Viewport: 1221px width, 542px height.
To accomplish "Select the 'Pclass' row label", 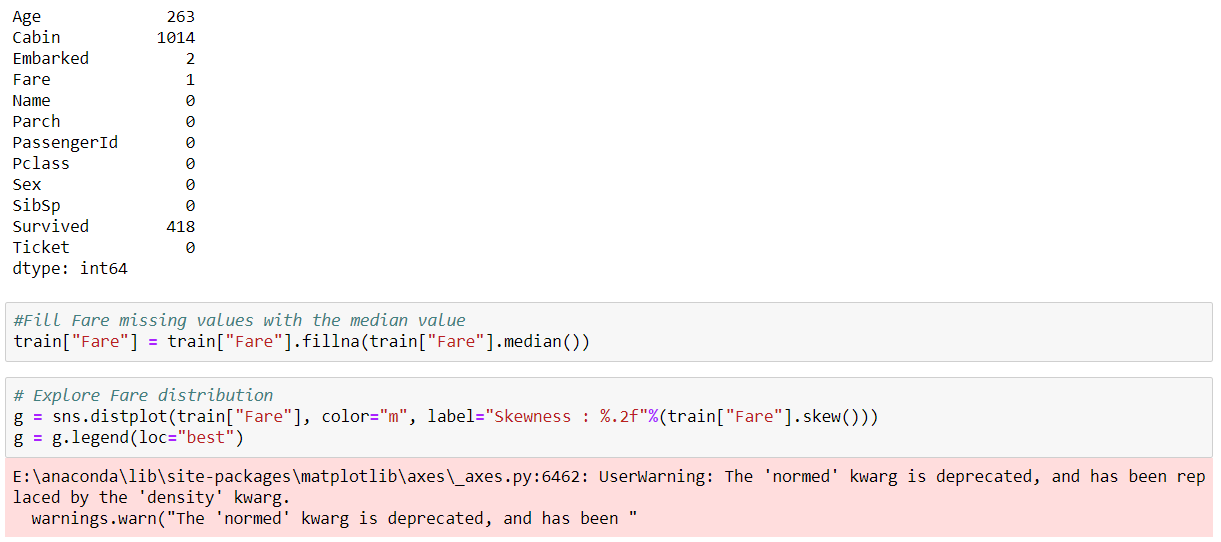I will (x=41, y=164).
